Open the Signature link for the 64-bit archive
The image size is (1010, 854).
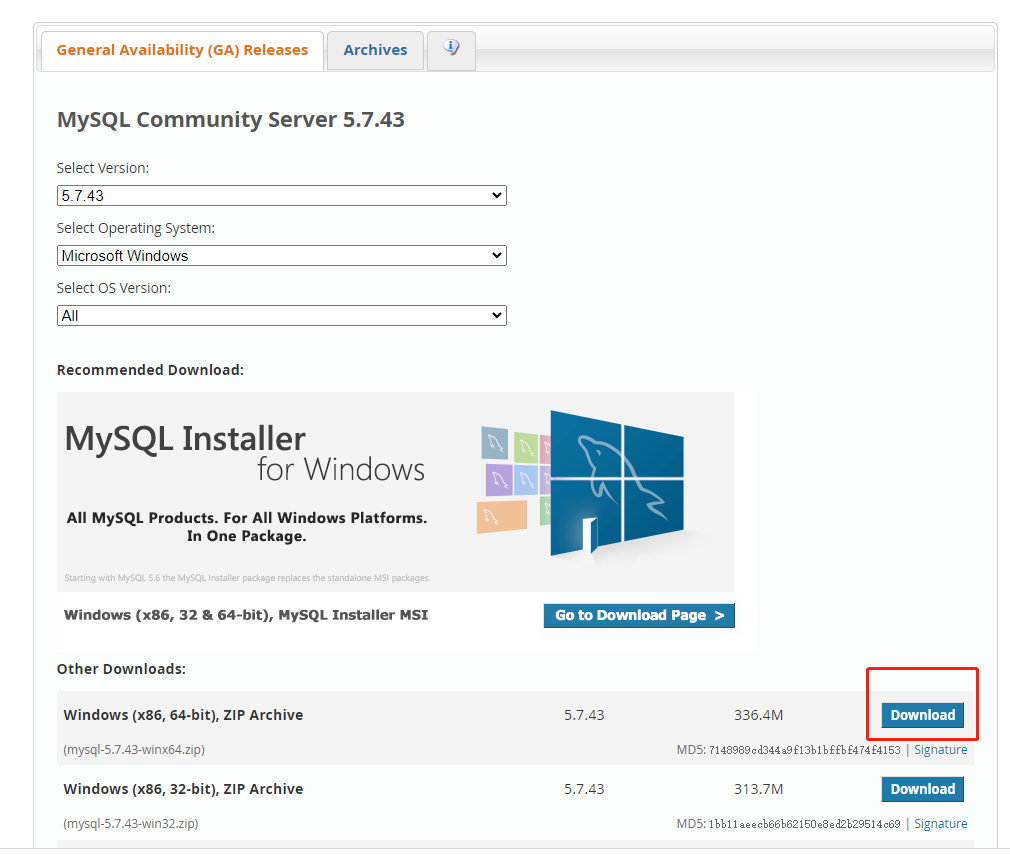tap(940, 750)
